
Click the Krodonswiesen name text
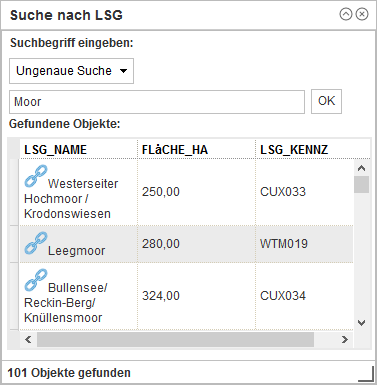[67, 214]
